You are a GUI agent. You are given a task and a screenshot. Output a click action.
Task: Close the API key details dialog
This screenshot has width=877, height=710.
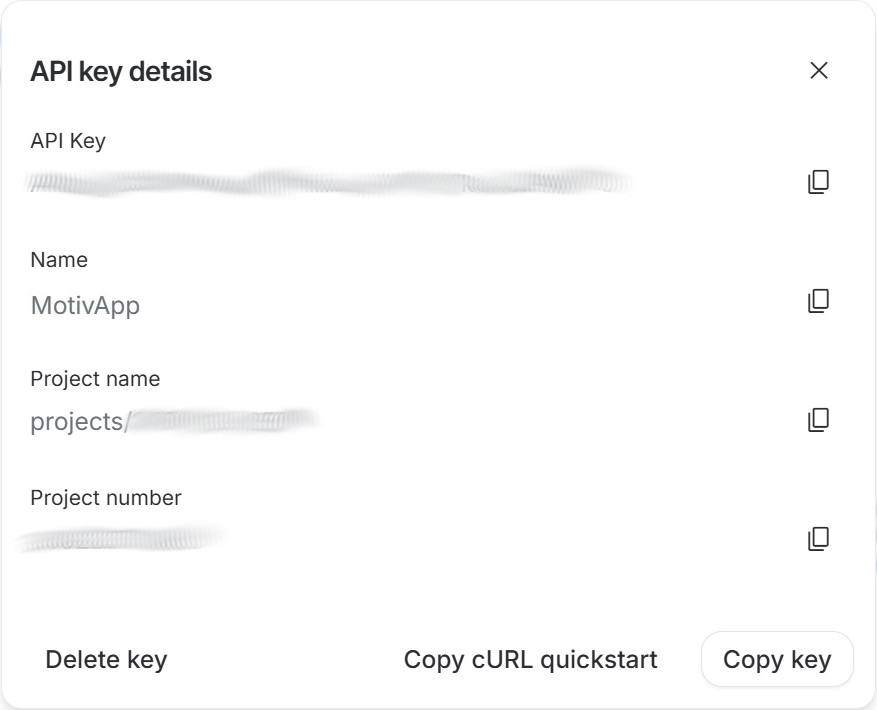820,71
